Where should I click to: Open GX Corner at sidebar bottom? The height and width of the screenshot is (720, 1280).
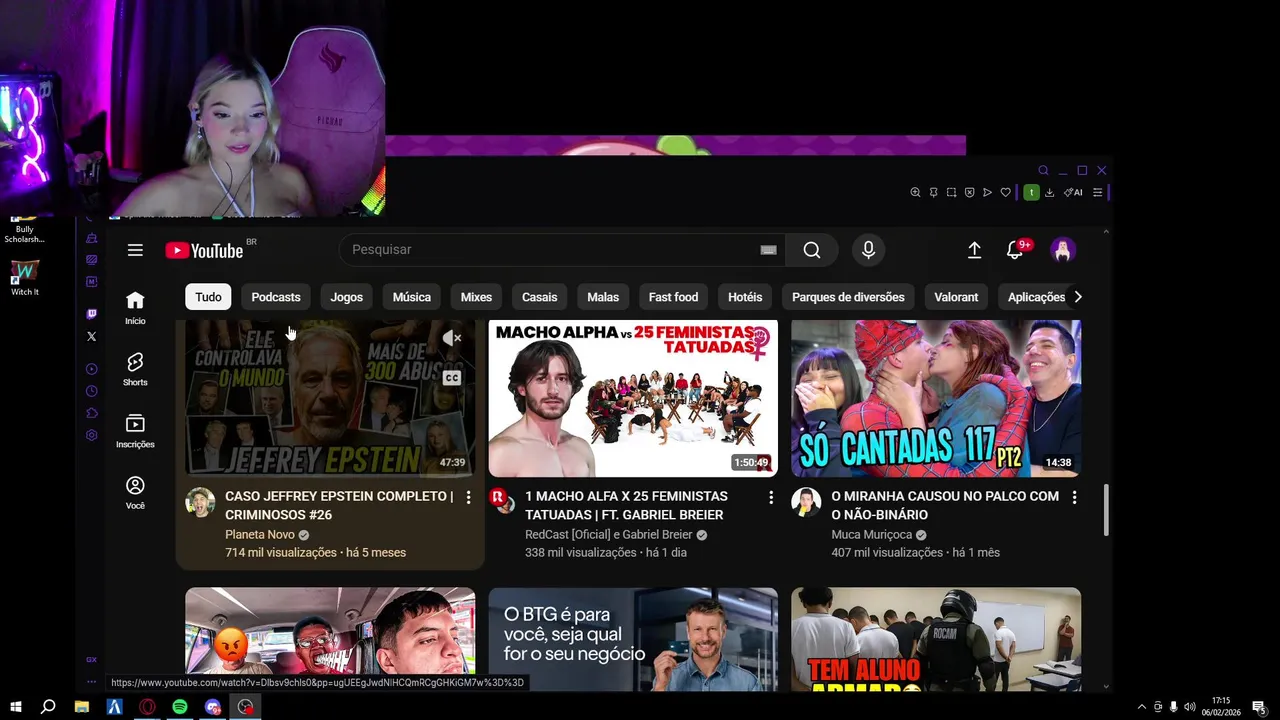[91, 660]
